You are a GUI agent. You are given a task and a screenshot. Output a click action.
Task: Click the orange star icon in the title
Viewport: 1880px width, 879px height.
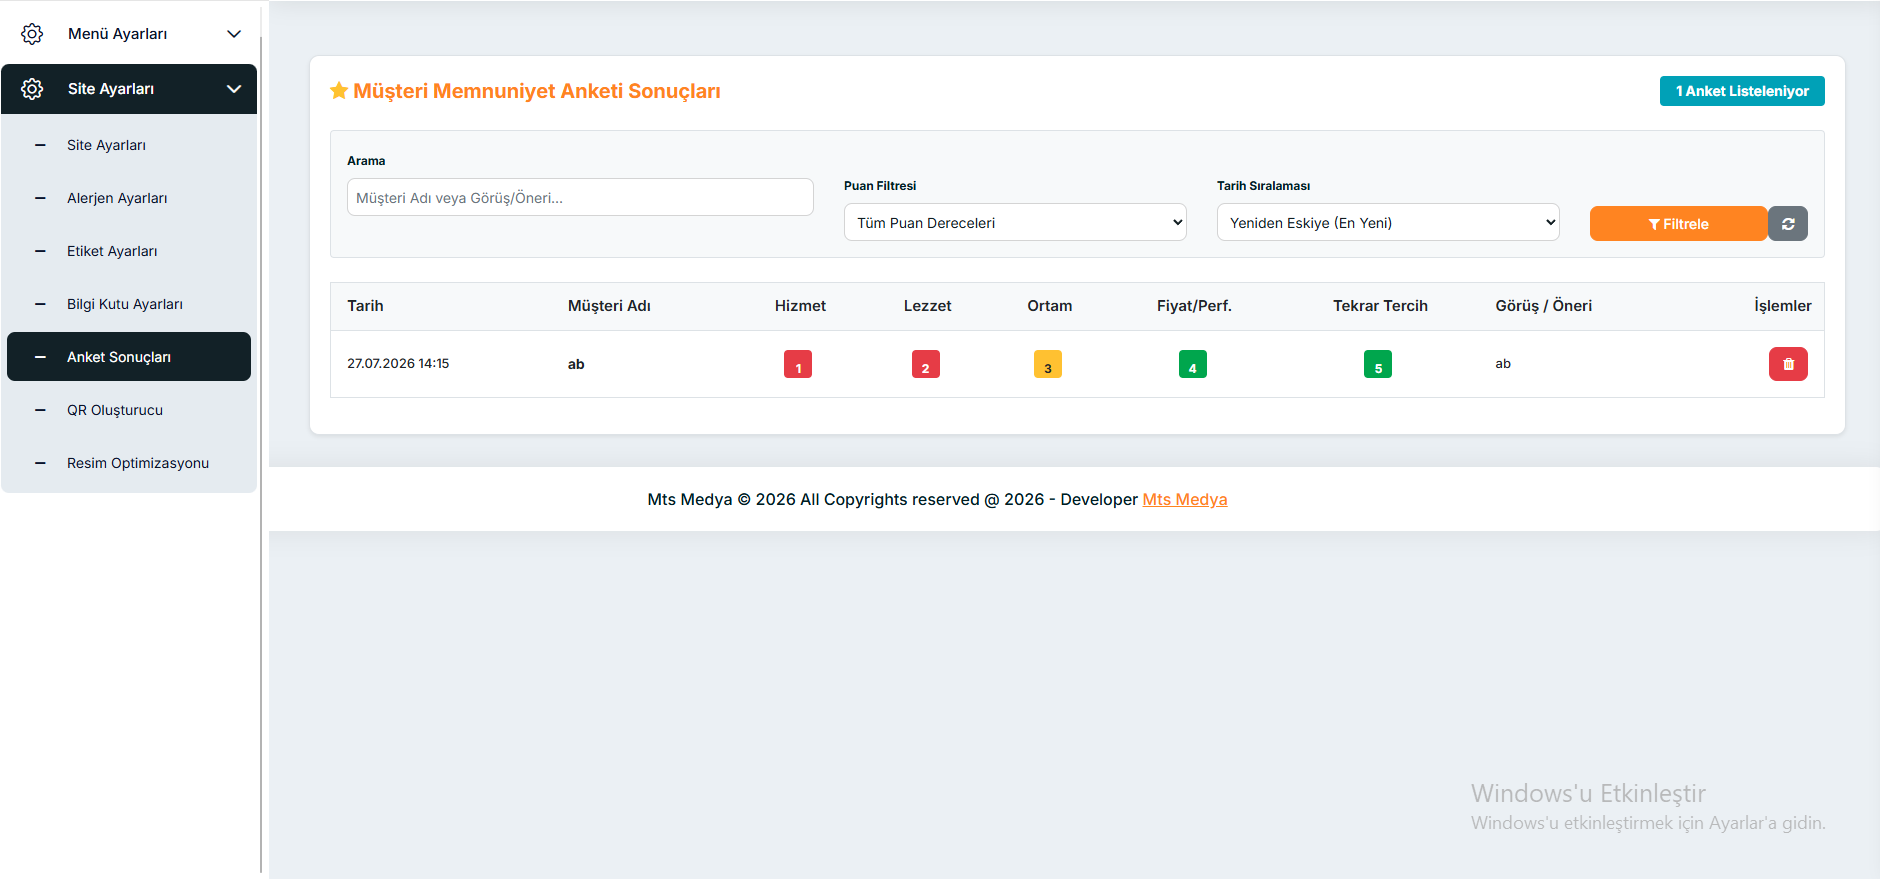339,91
